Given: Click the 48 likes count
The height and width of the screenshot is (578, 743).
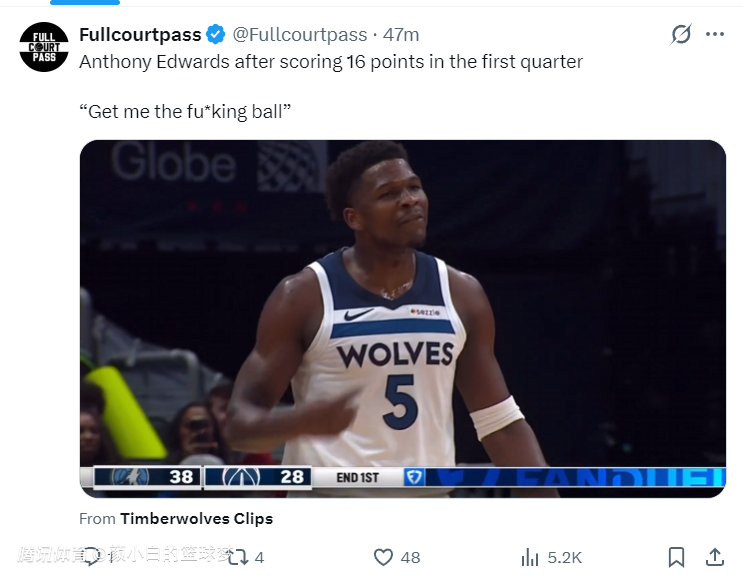Looking at the screenshot, I should click(410, 557).
